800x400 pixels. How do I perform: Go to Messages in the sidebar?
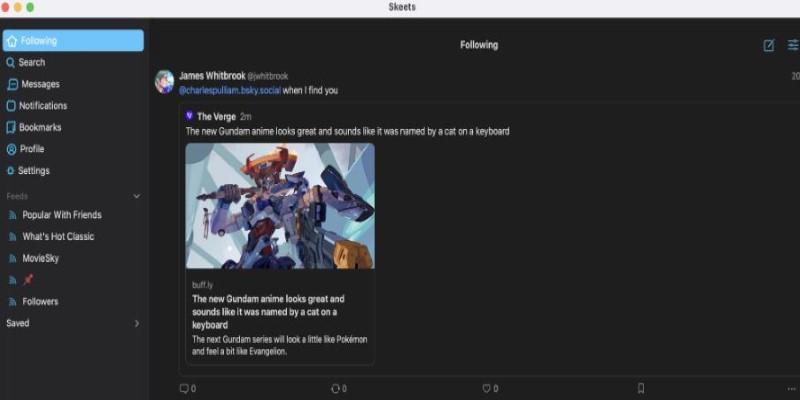pyautogui.click(x=39, y=84)
